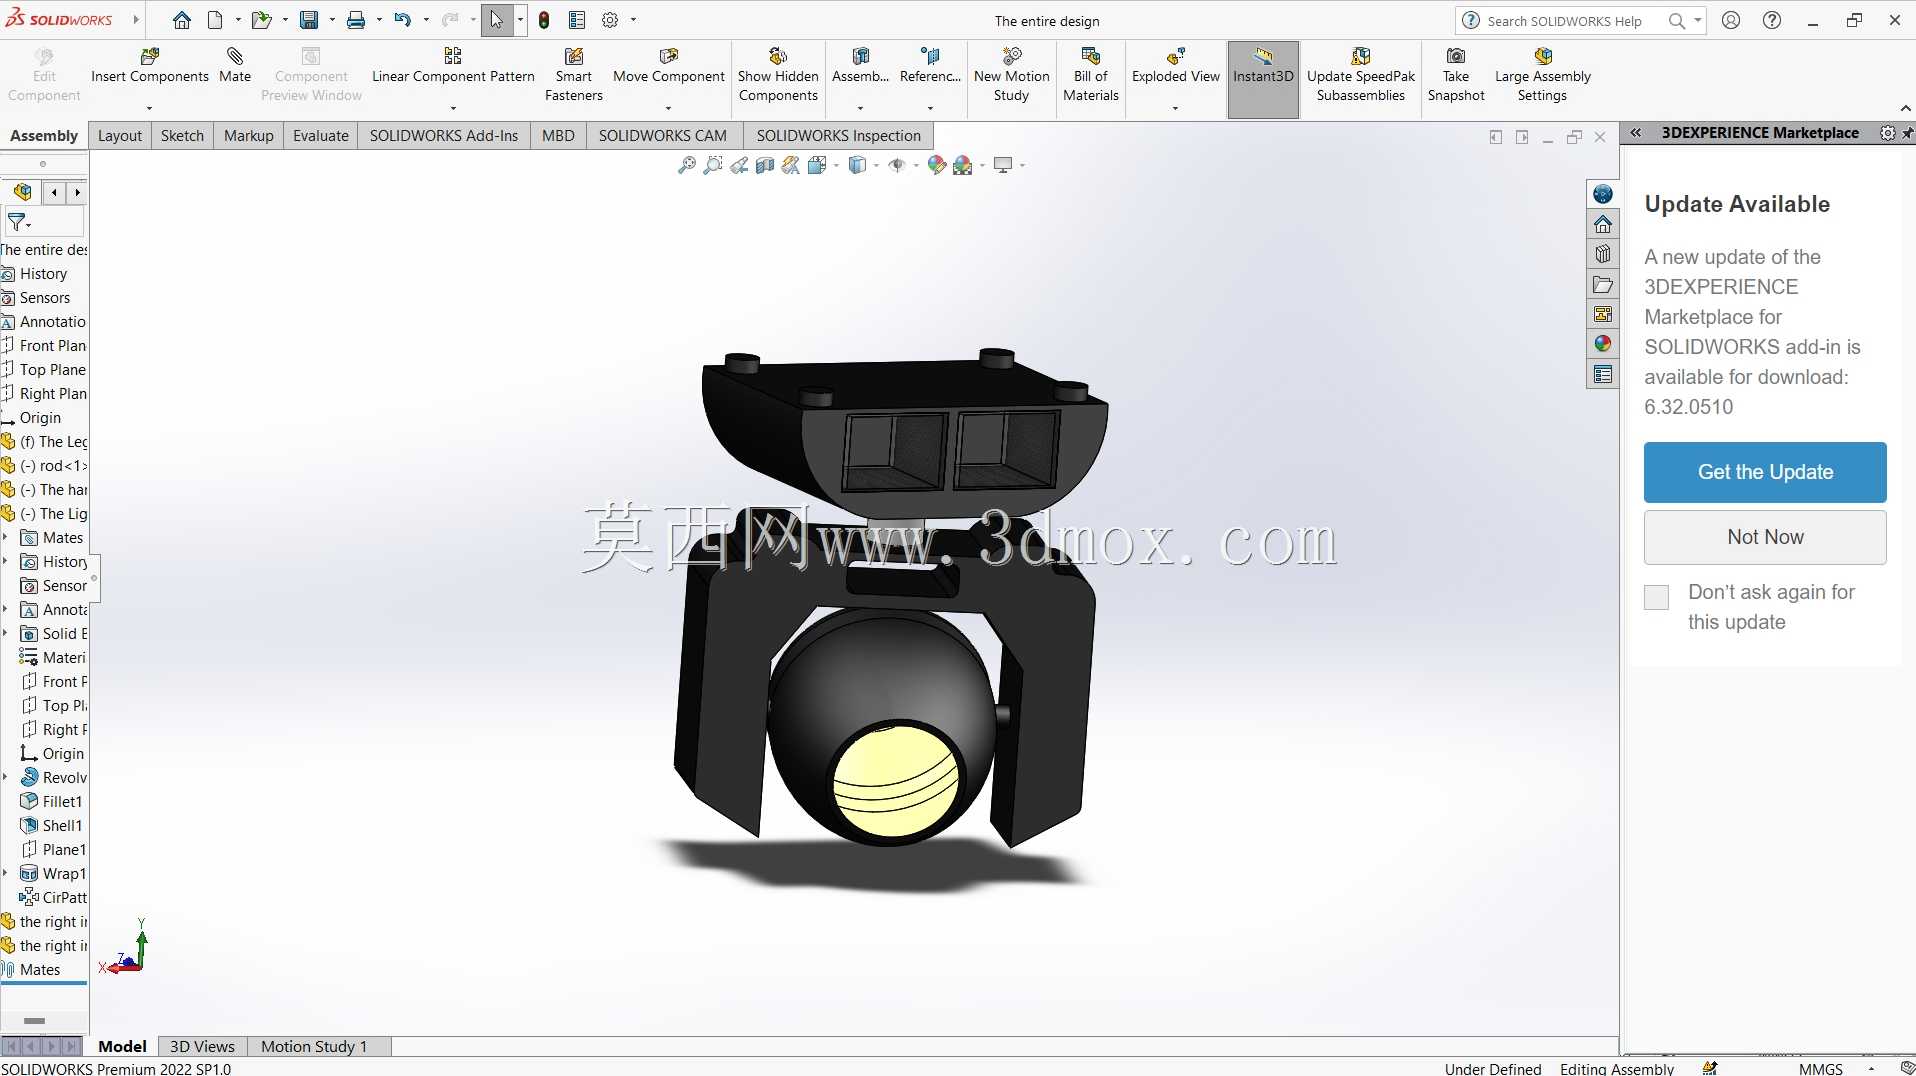This screenshot has width=1916, height=1076.
Task: Save the assembly with the Save icon
Action: pos(309,20)
